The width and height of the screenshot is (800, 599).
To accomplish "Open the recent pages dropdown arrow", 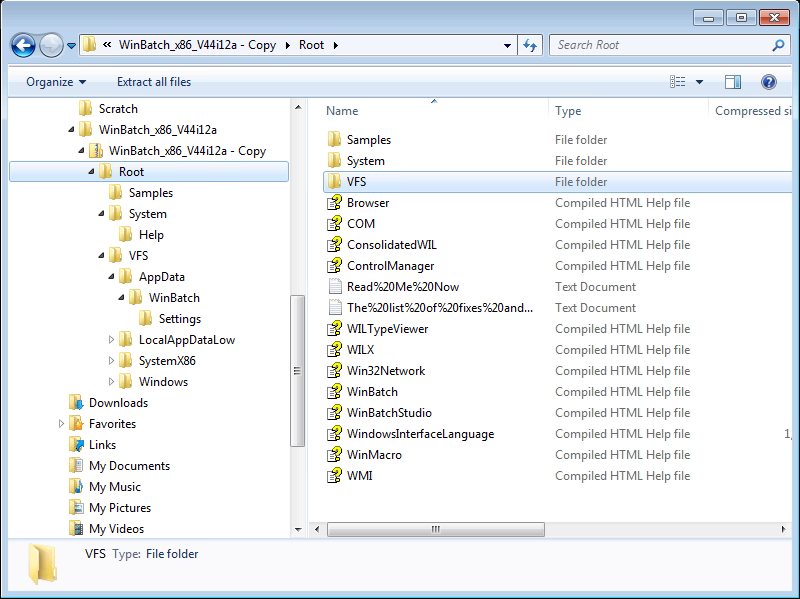I will click(71, 46).
